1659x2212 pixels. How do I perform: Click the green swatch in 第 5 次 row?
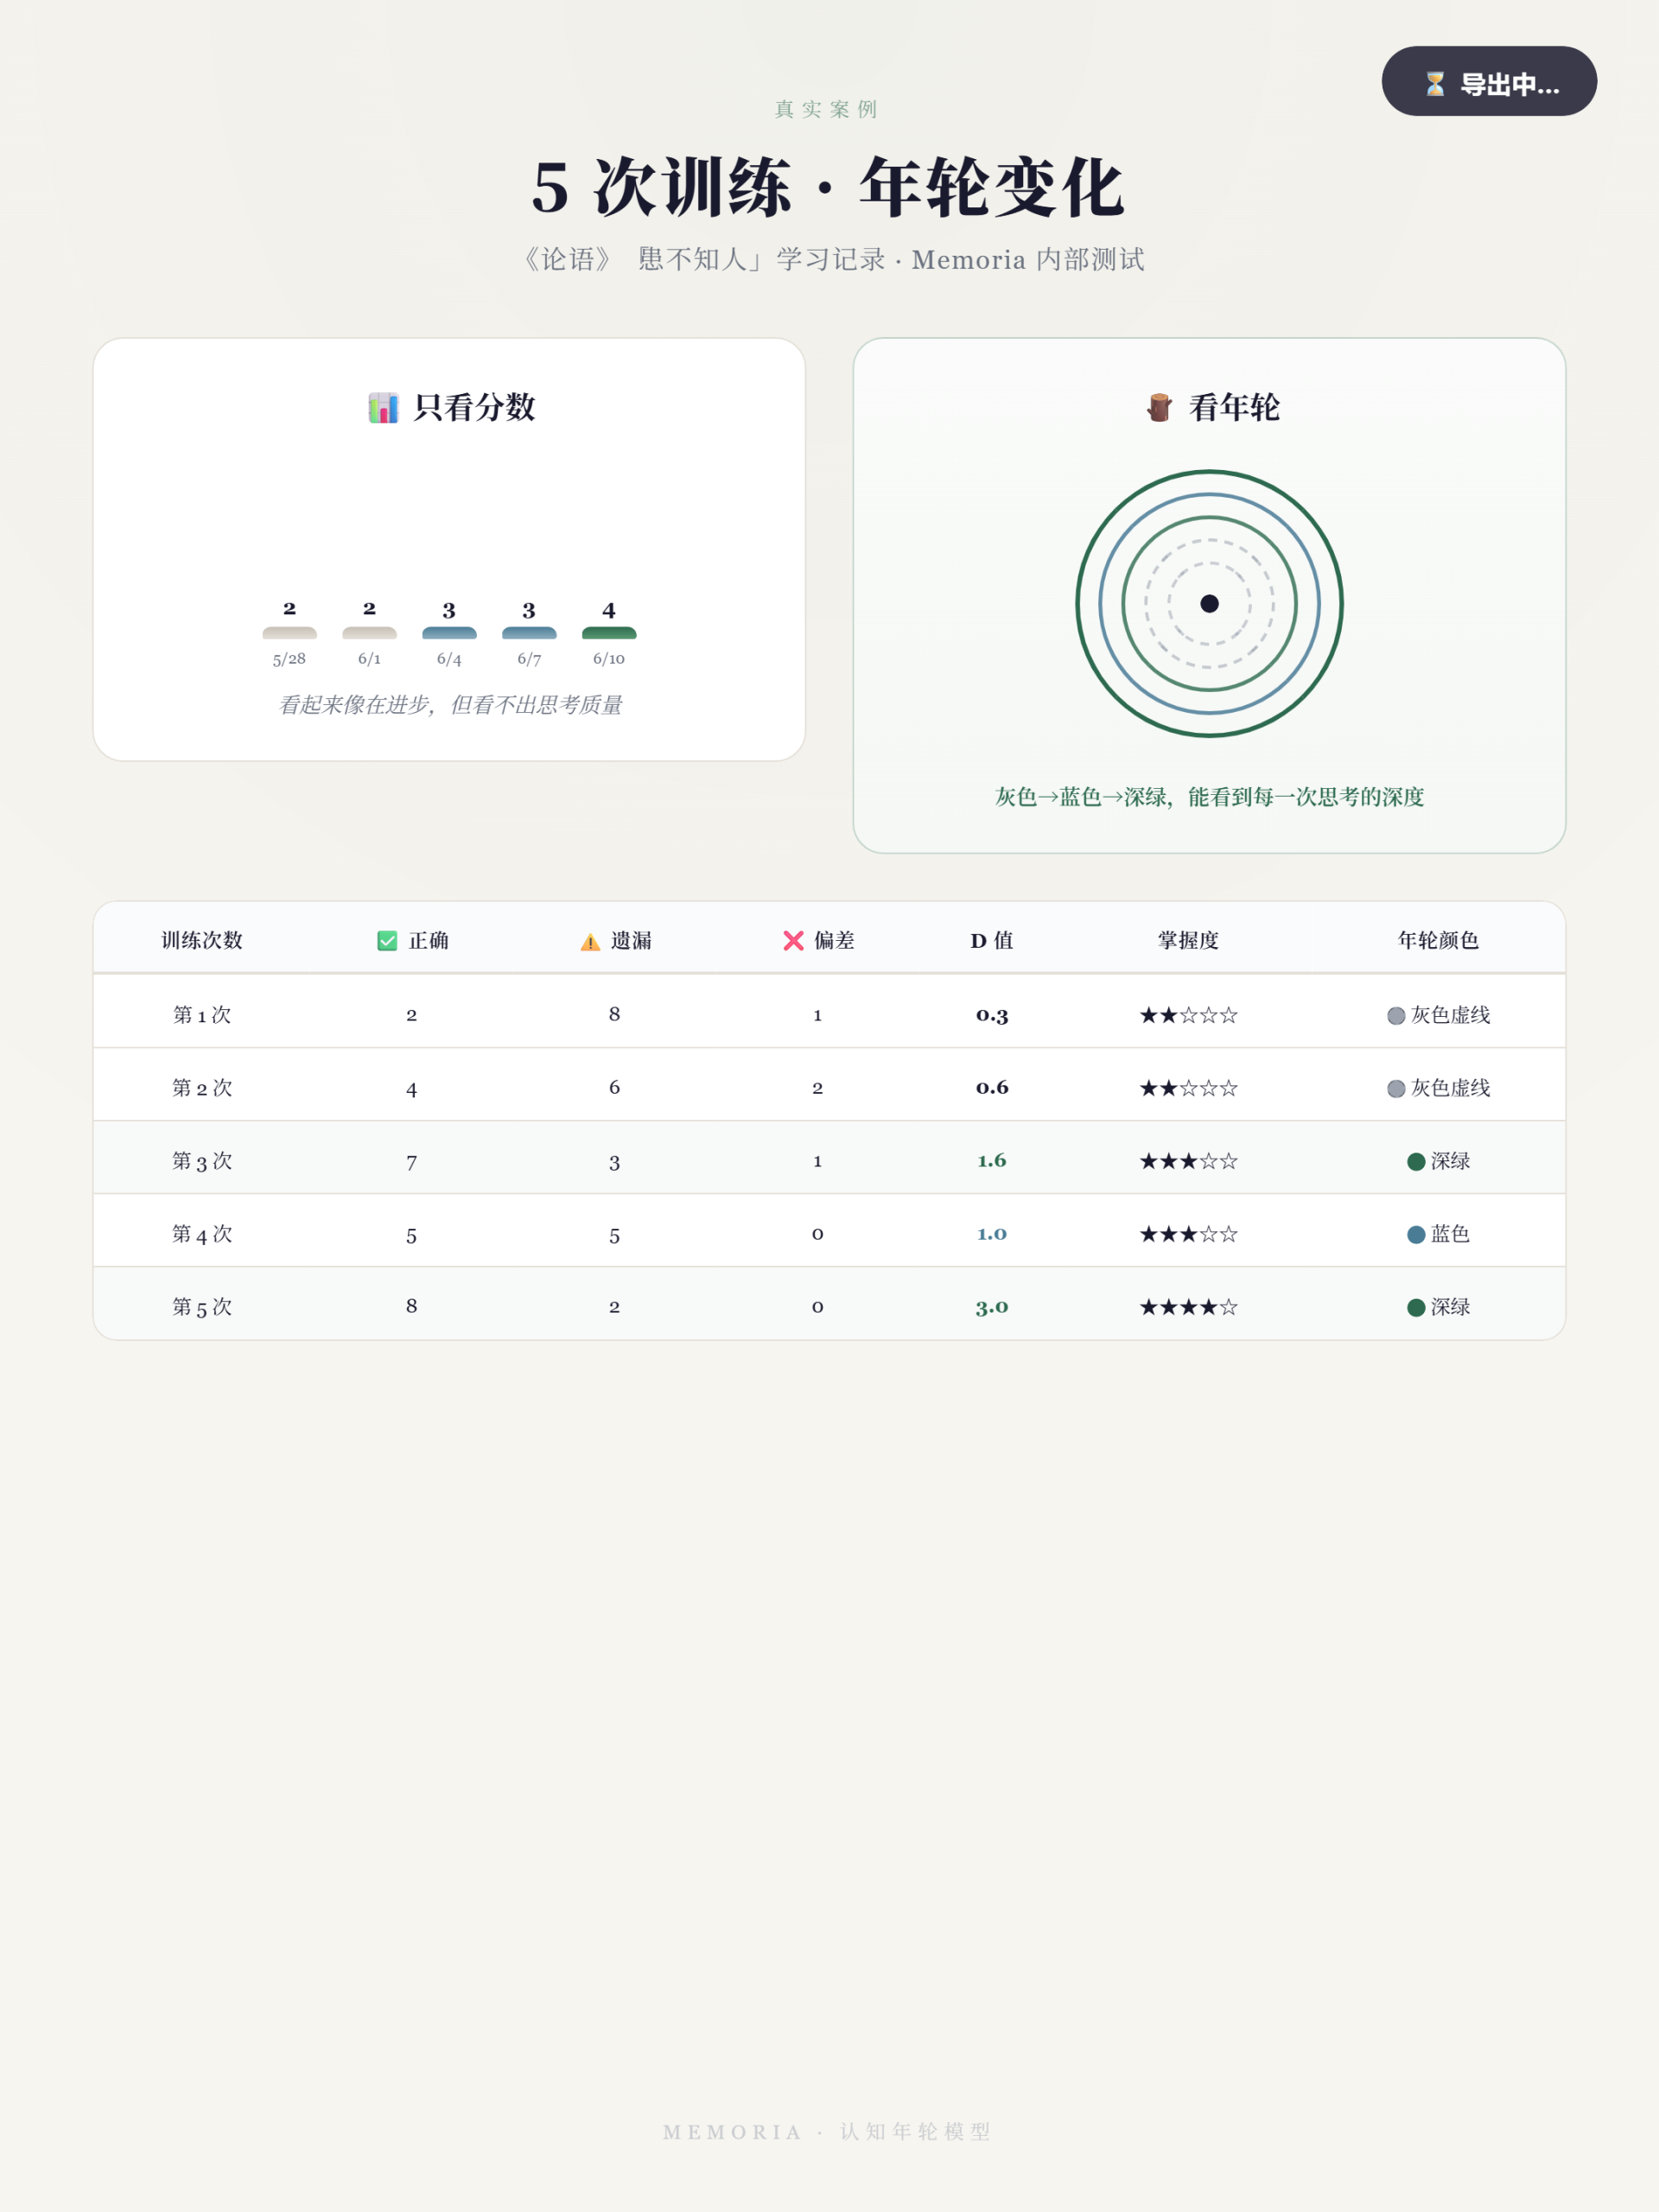pos(1416,1308)
